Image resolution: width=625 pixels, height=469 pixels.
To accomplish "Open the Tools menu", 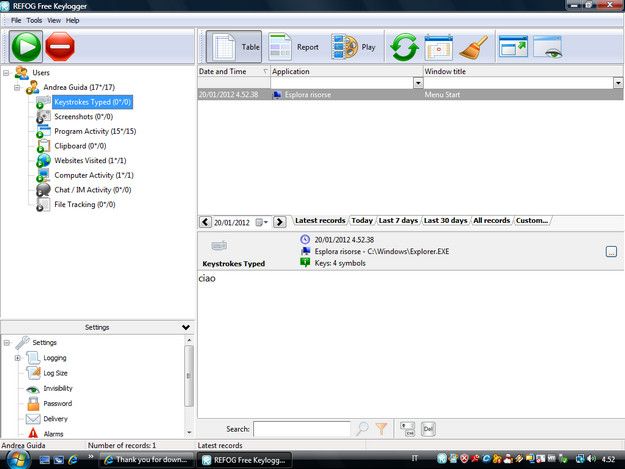I will point(34,20).
